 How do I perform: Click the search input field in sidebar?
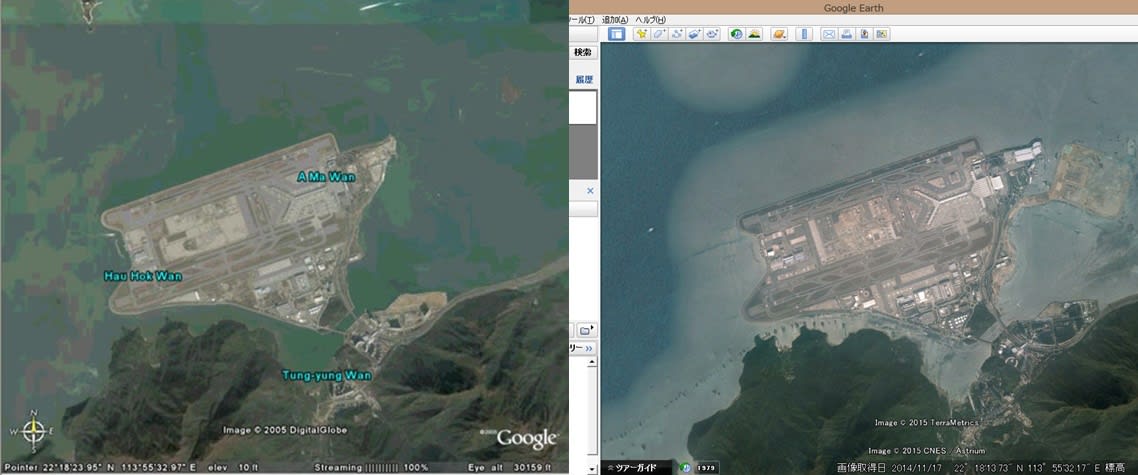(584, 107)
